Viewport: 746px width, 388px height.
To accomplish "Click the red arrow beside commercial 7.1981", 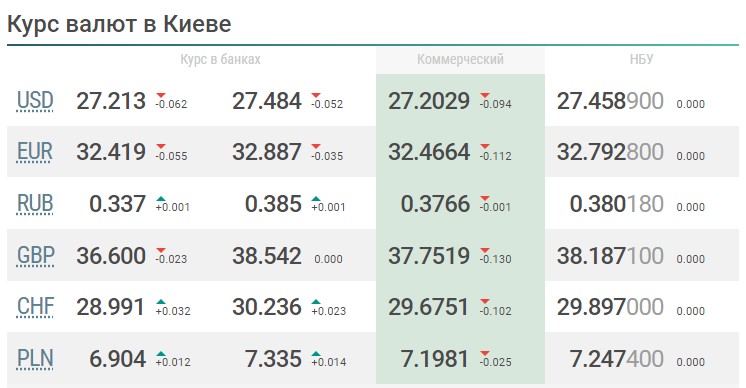I will pos(485,353).
